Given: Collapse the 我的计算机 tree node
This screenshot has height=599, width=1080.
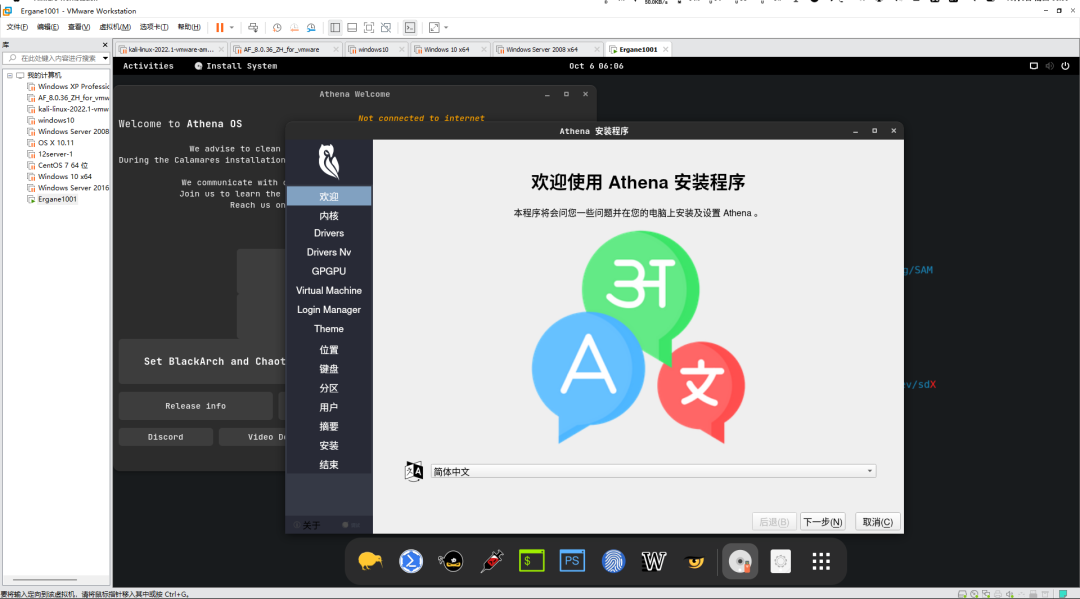Looking at the screenshot, I should coord(10,75).
